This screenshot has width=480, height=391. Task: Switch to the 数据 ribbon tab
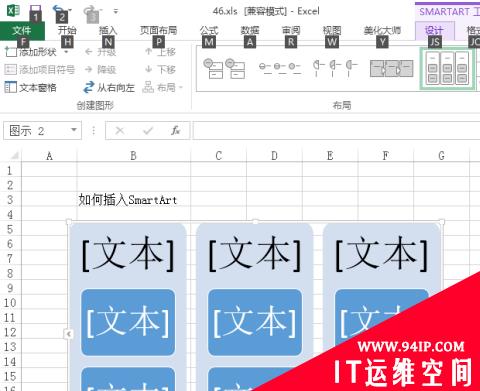pos(250,30)
